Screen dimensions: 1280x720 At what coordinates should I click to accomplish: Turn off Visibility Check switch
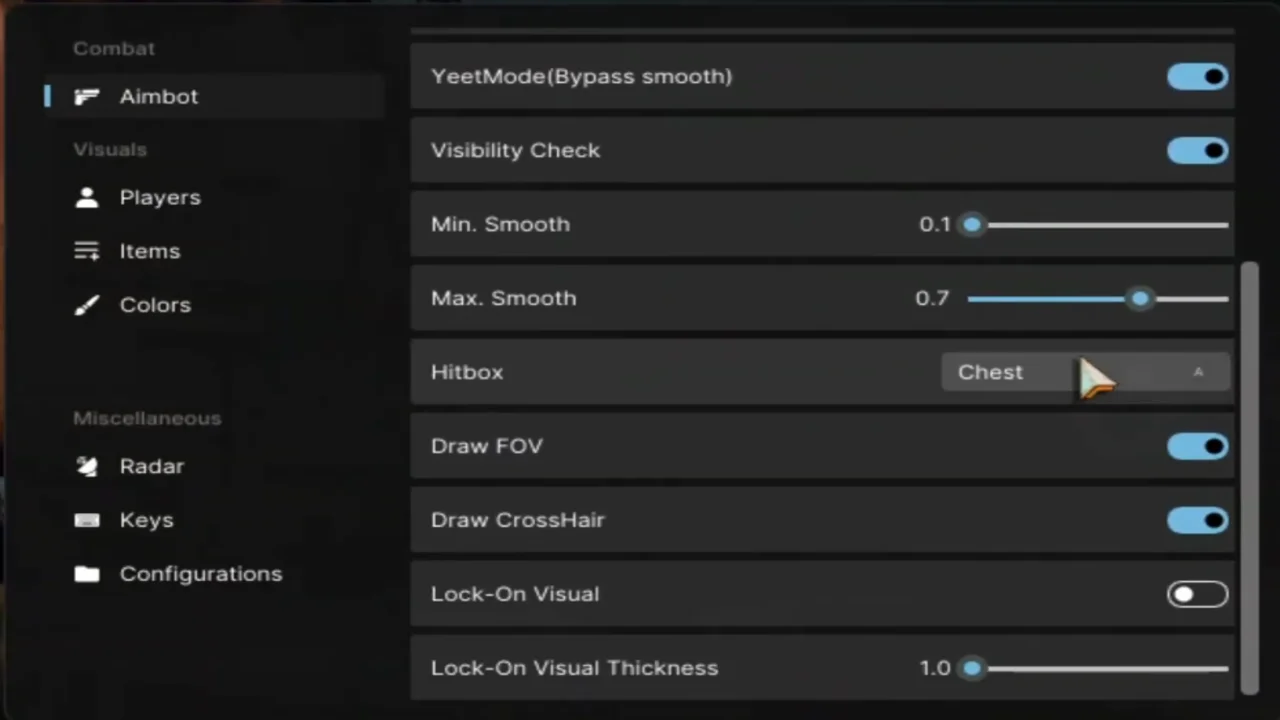click(1197, 150)
